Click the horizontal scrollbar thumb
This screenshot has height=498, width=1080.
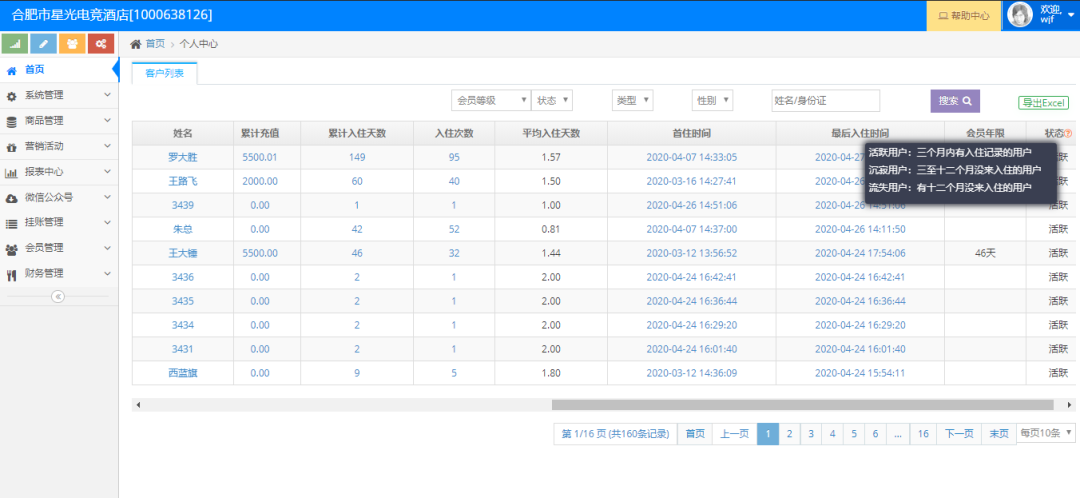point(802,405)
